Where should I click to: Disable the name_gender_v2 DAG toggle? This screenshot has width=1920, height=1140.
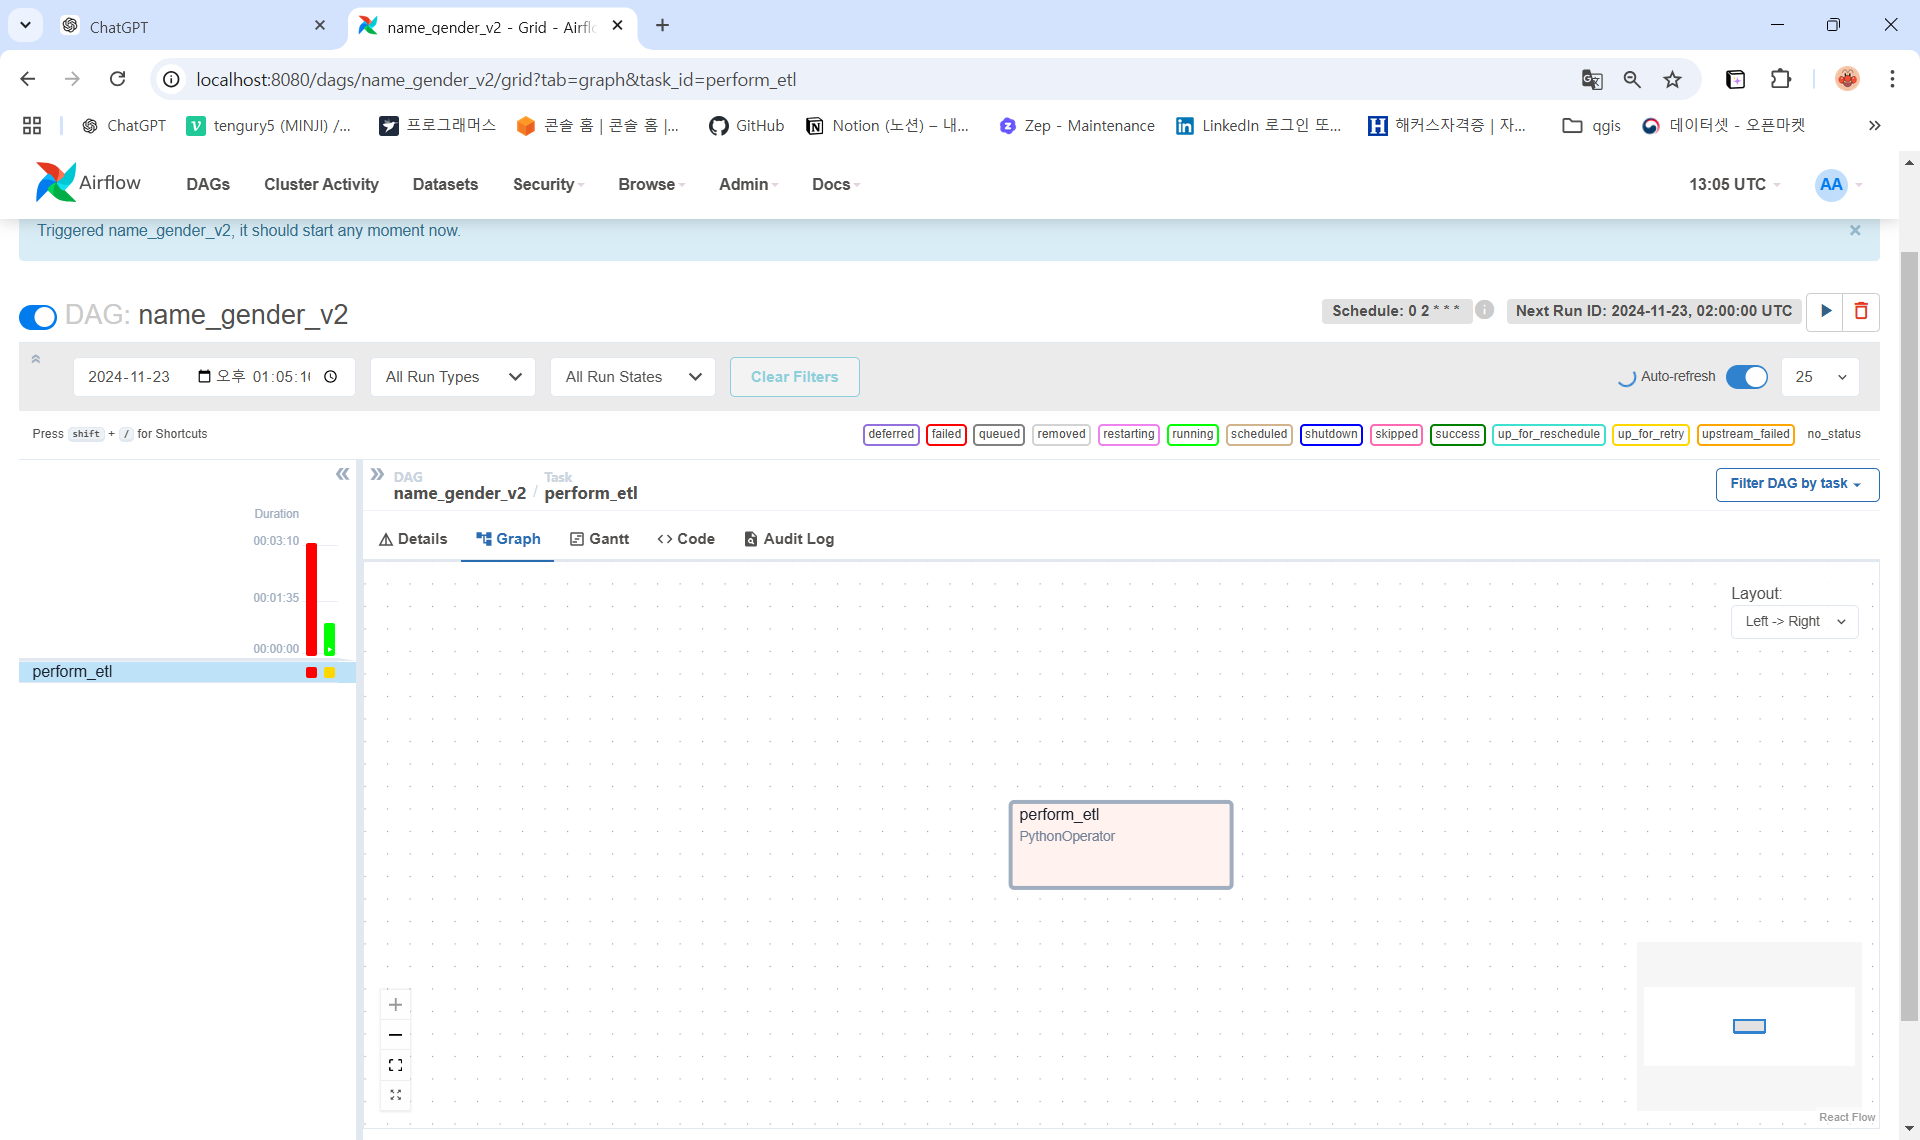point(37,316)
